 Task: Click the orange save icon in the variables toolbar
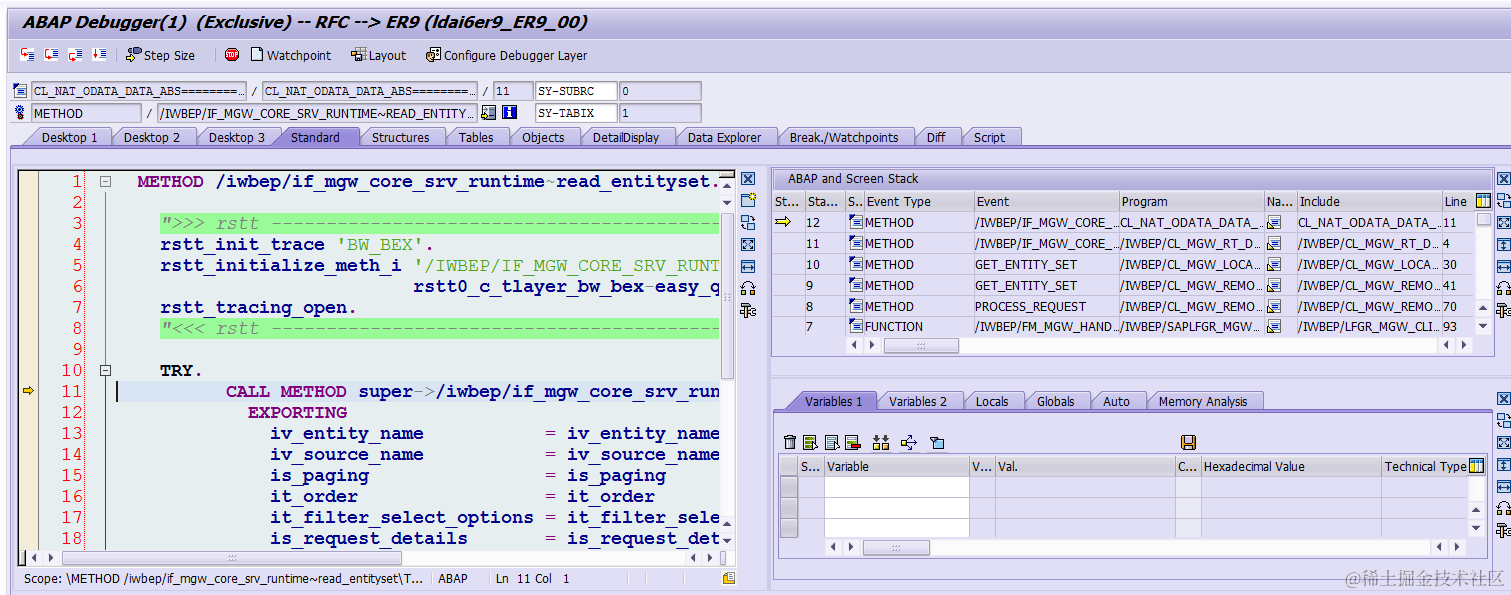[x=1189, y=442]
